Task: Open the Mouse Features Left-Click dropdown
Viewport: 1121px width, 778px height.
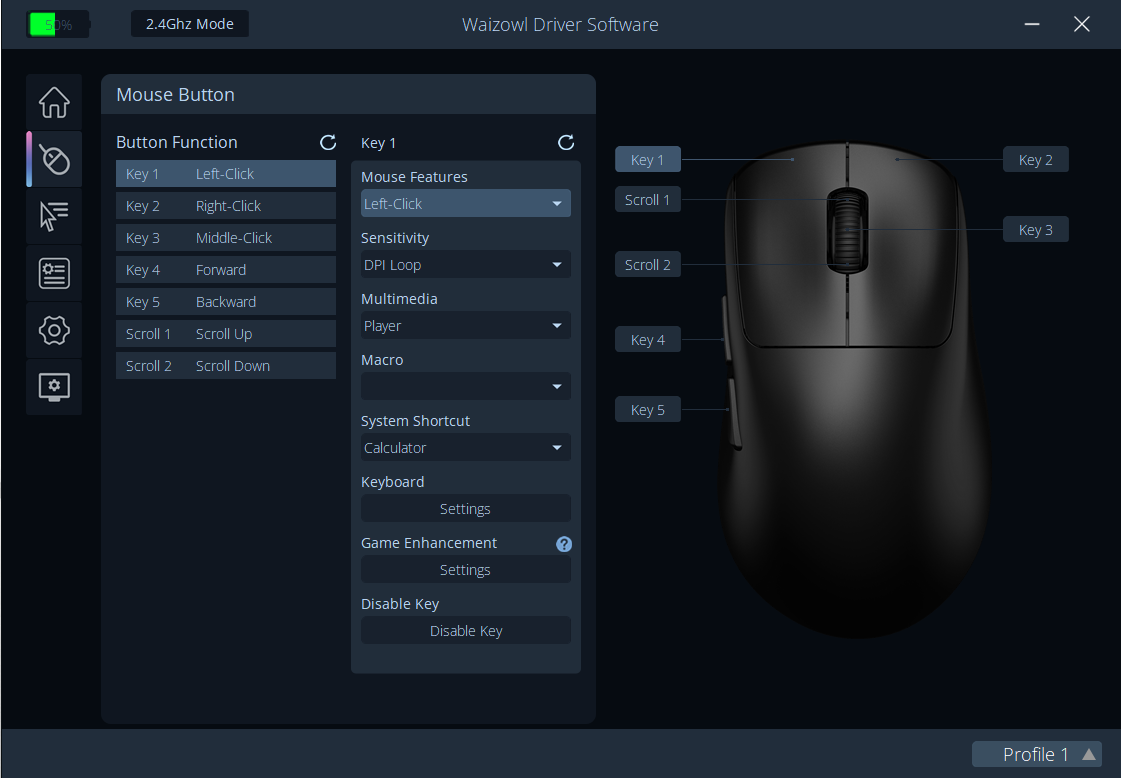Action: pos(465,204)
